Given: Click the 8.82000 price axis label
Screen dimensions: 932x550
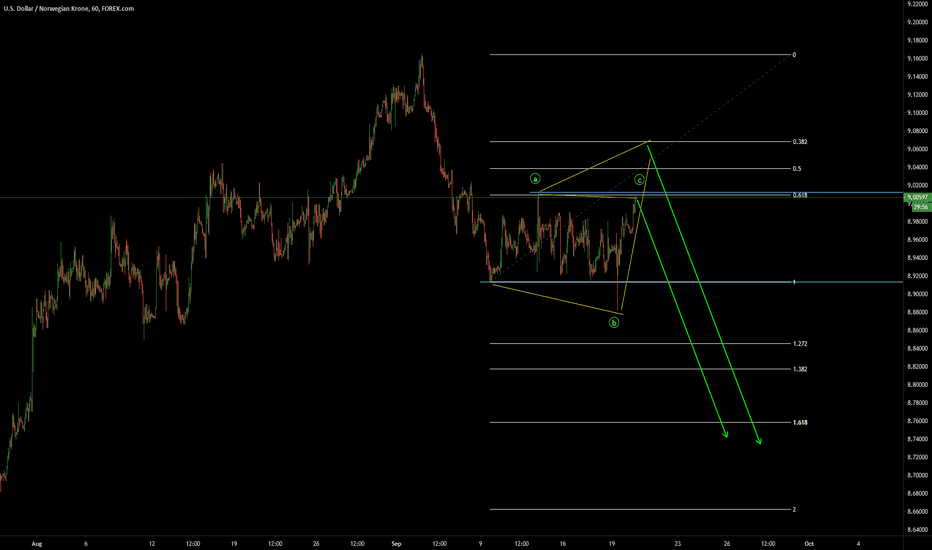Looking at the screenshot, I should [x=917, y=367].
